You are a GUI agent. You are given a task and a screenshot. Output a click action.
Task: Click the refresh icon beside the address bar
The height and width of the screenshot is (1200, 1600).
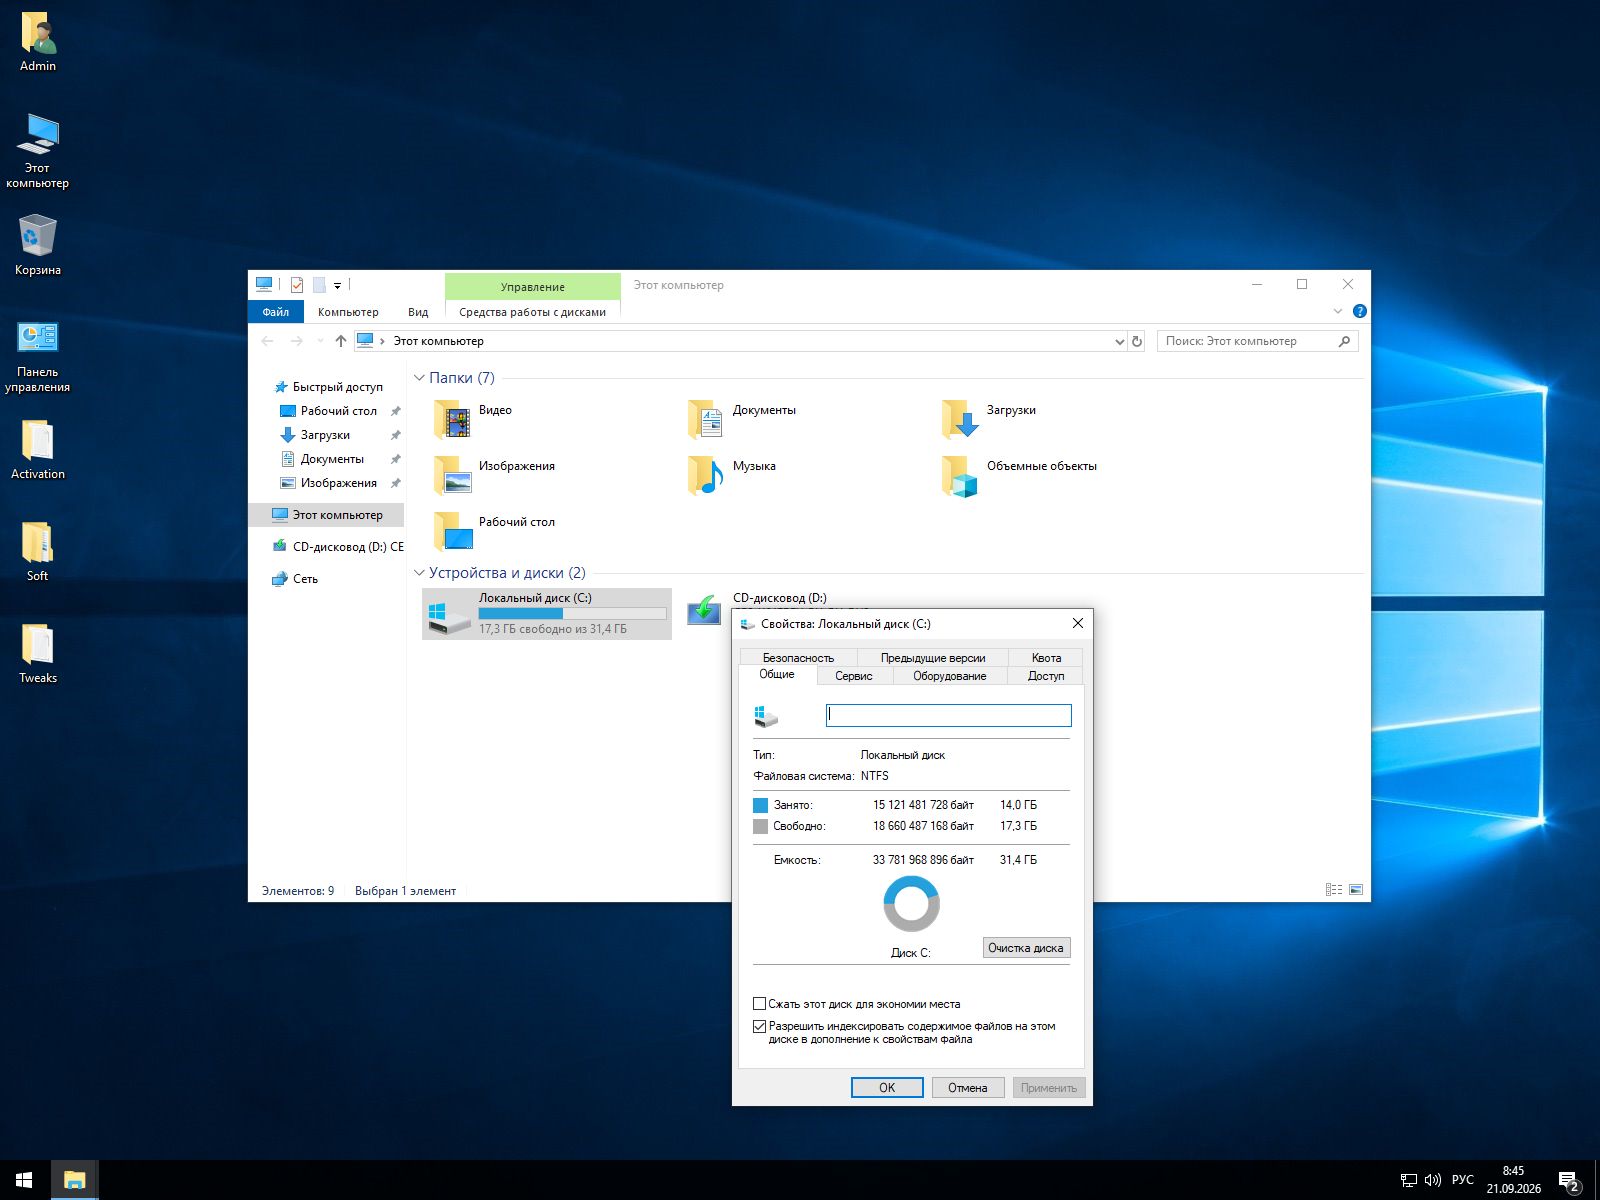click(x=1137, y=341)
